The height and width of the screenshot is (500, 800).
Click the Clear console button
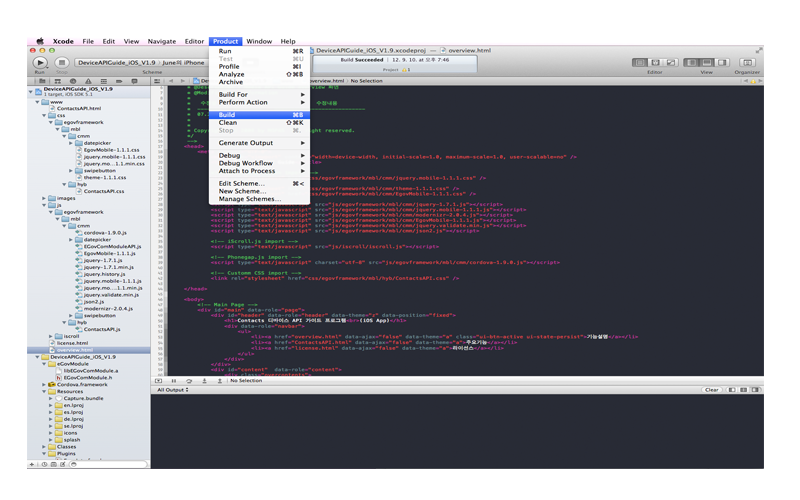click(x=711, y=390)
